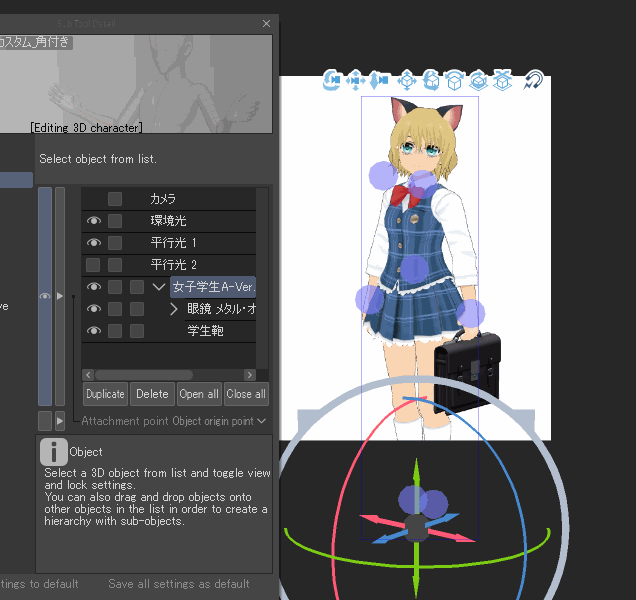This screenshot has height=600, width=636.
Task: Expand the 眼鏡 メタル tree node
Action: (174, 309)
